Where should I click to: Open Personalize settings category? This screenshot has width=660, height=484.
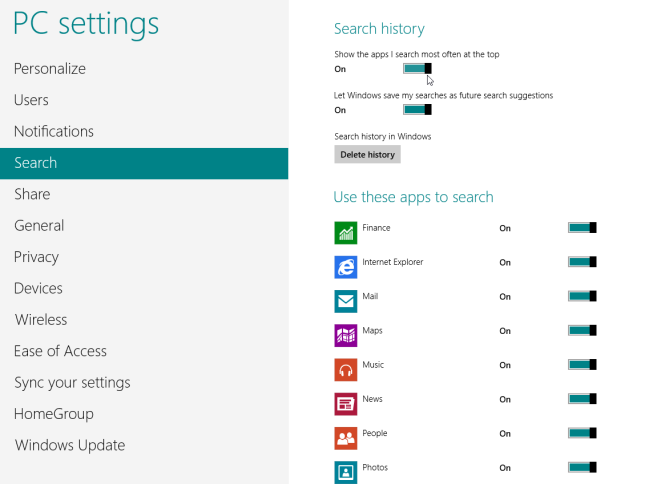point(144,69)
